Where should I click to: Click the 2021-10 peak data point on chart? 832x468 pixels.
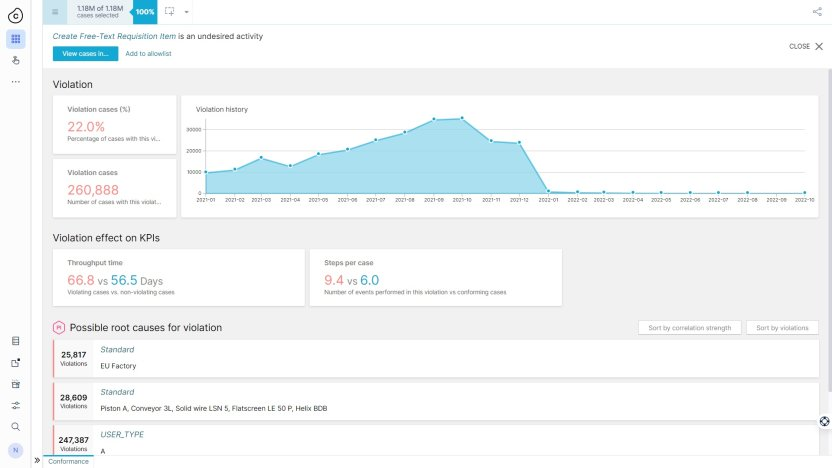click(x=462, y=118)
